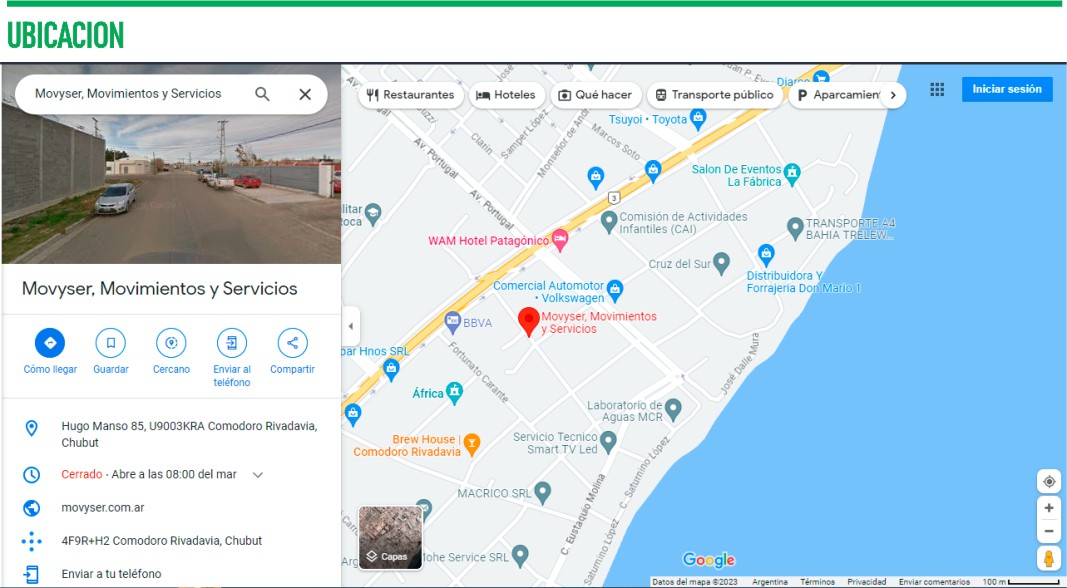Click the BBVA bank marker
This screenshot has width=1067, height=588.
click(x=453, y=323)
